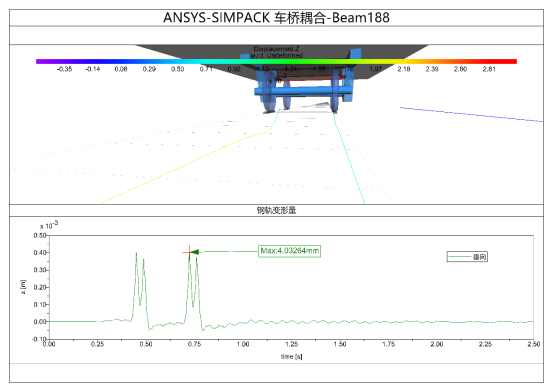Viewport: 554px width, 392px height.
Task: Click the page title ANSYS-SIMPACK 车桥耦合-Beam188
Action: pos(276,18)
